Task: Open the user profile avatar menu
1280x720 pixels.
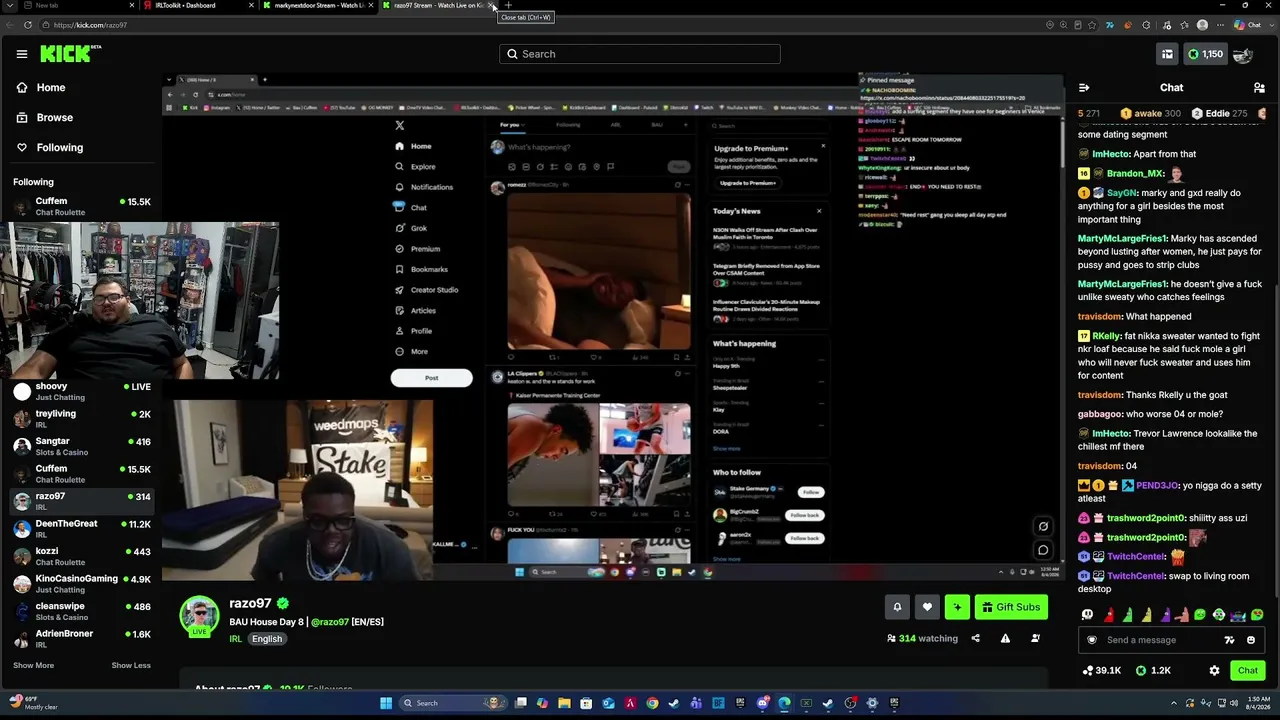Action: click(x=1244, y=54)
